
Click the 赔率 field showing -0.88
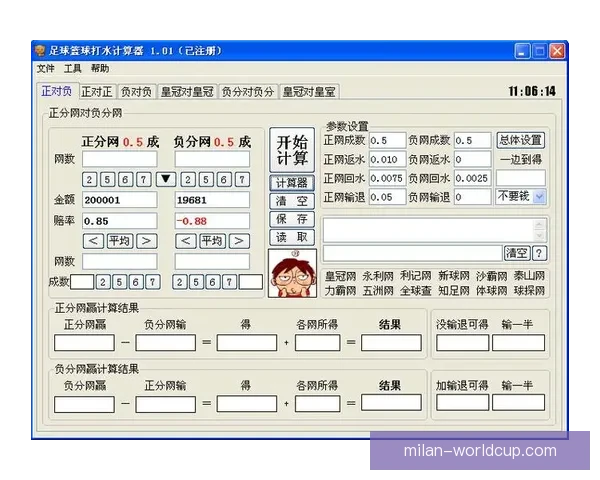[x=212, y=221]
